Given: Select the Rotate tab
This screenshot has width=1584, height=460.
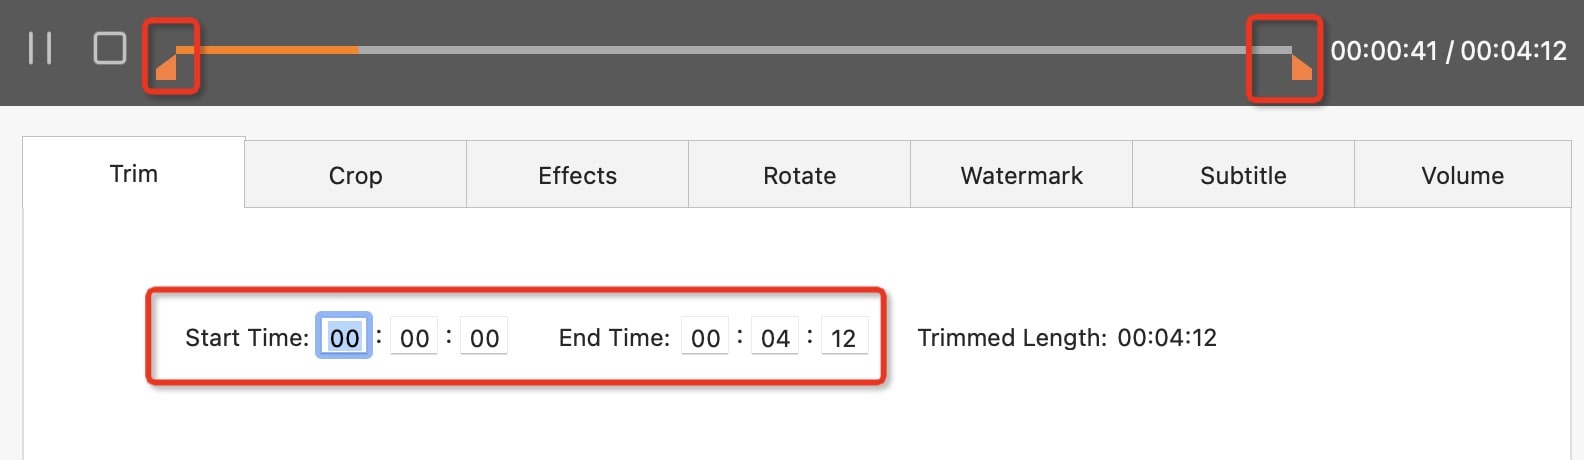Looking at the screenshot, I should coord(799,176).
